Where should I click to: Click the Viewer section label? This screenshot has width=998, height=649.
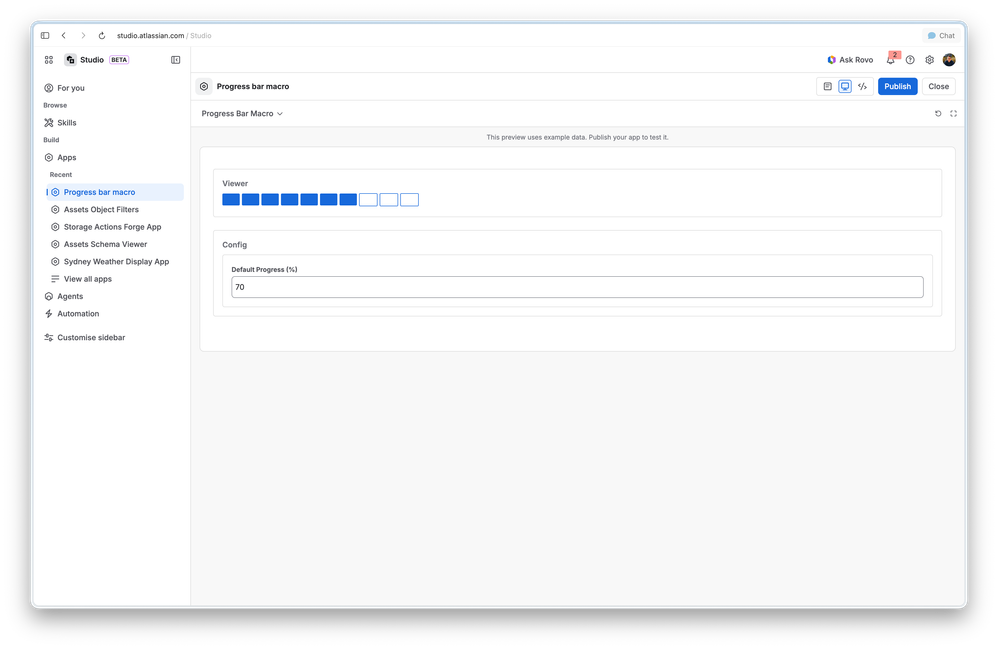pos(235,183)
